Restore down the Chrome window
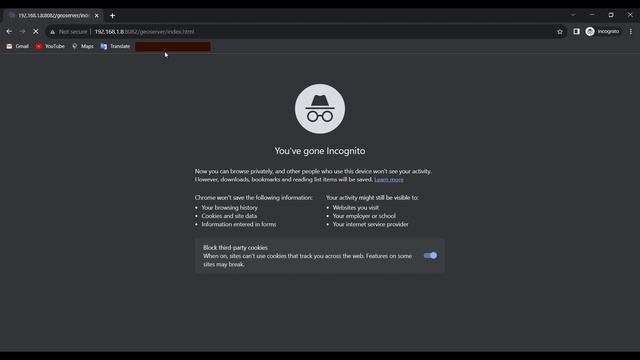The height and width of the screenshot is (360, 640). [611, 15]
